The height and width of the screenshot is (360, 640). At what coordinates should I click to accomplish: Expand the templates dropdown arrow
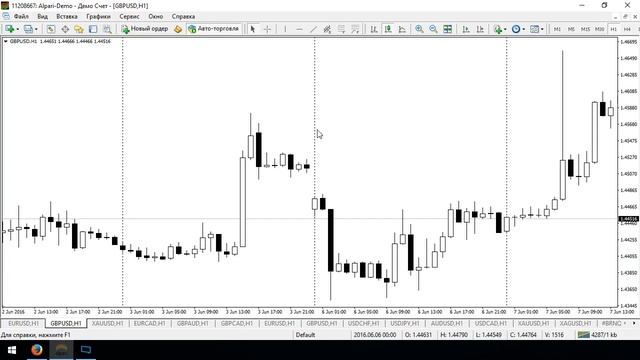tap(542, 29)
